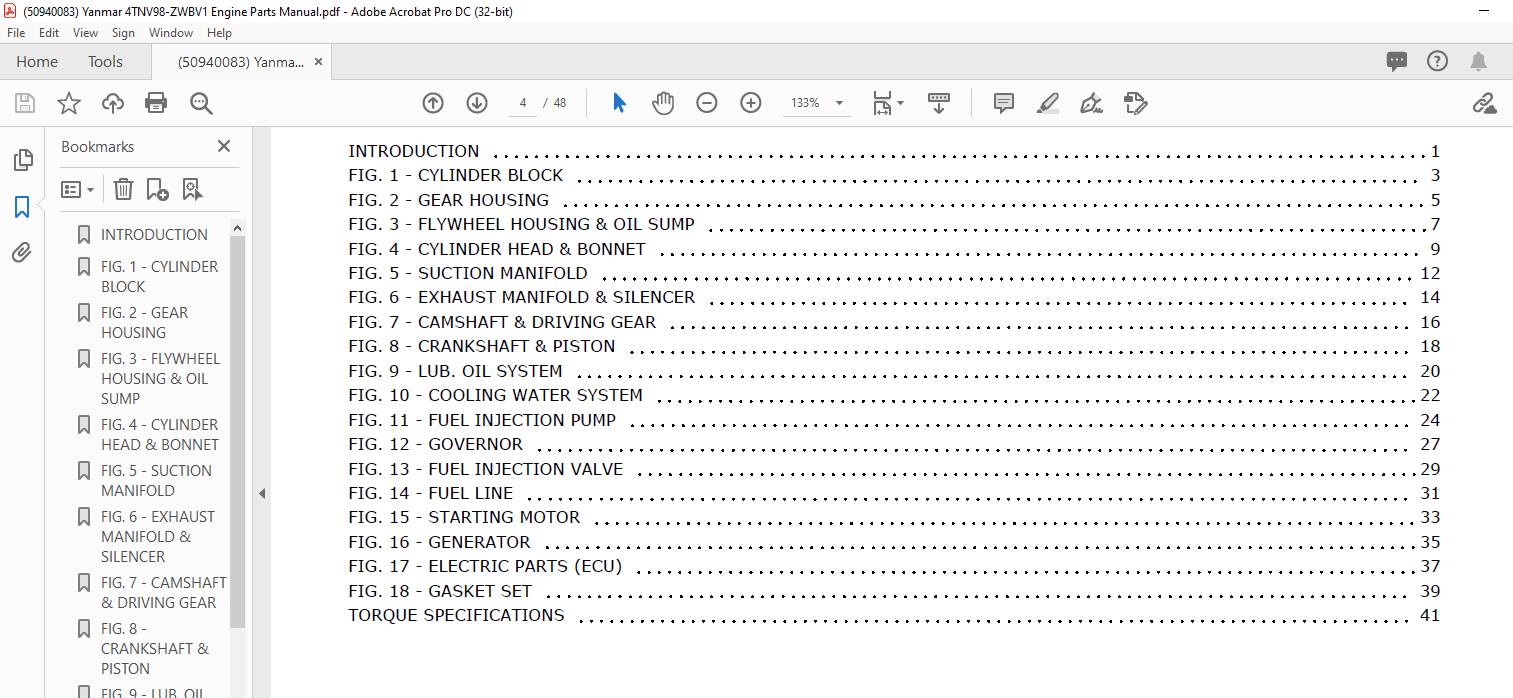Open the Help question mark
Viewport: 1513px width, 698px height.
point(1437,62)
